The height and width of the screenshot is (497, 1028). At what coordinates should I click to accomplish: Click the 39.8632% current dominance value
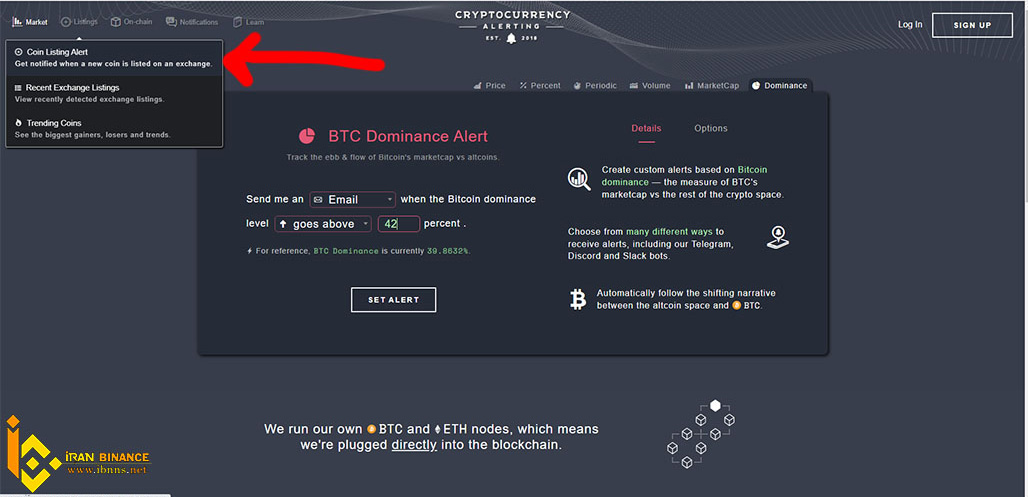coord(448,250)
